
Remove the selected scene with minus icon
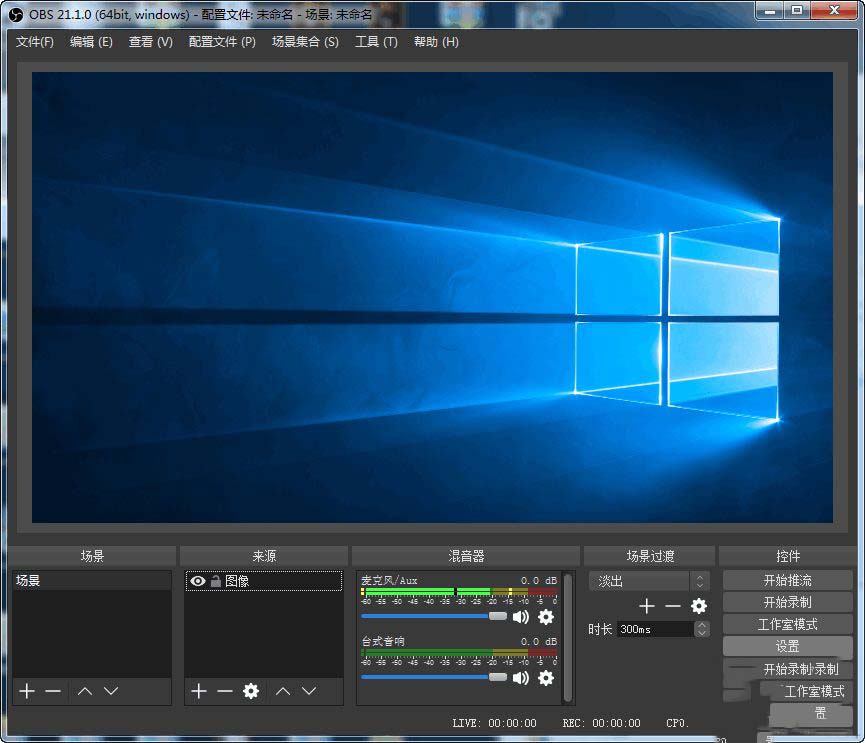(53, 691)
